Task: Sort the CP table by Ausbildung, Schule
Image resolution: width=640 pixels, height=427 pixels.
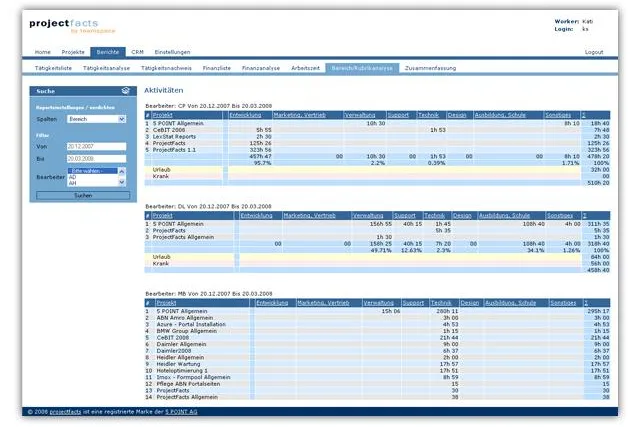Action: click(500, 115)
